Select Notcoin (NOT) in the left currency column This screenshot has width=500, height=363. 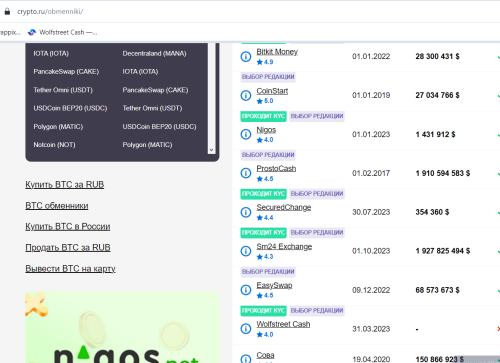click(x=54, y=145)
